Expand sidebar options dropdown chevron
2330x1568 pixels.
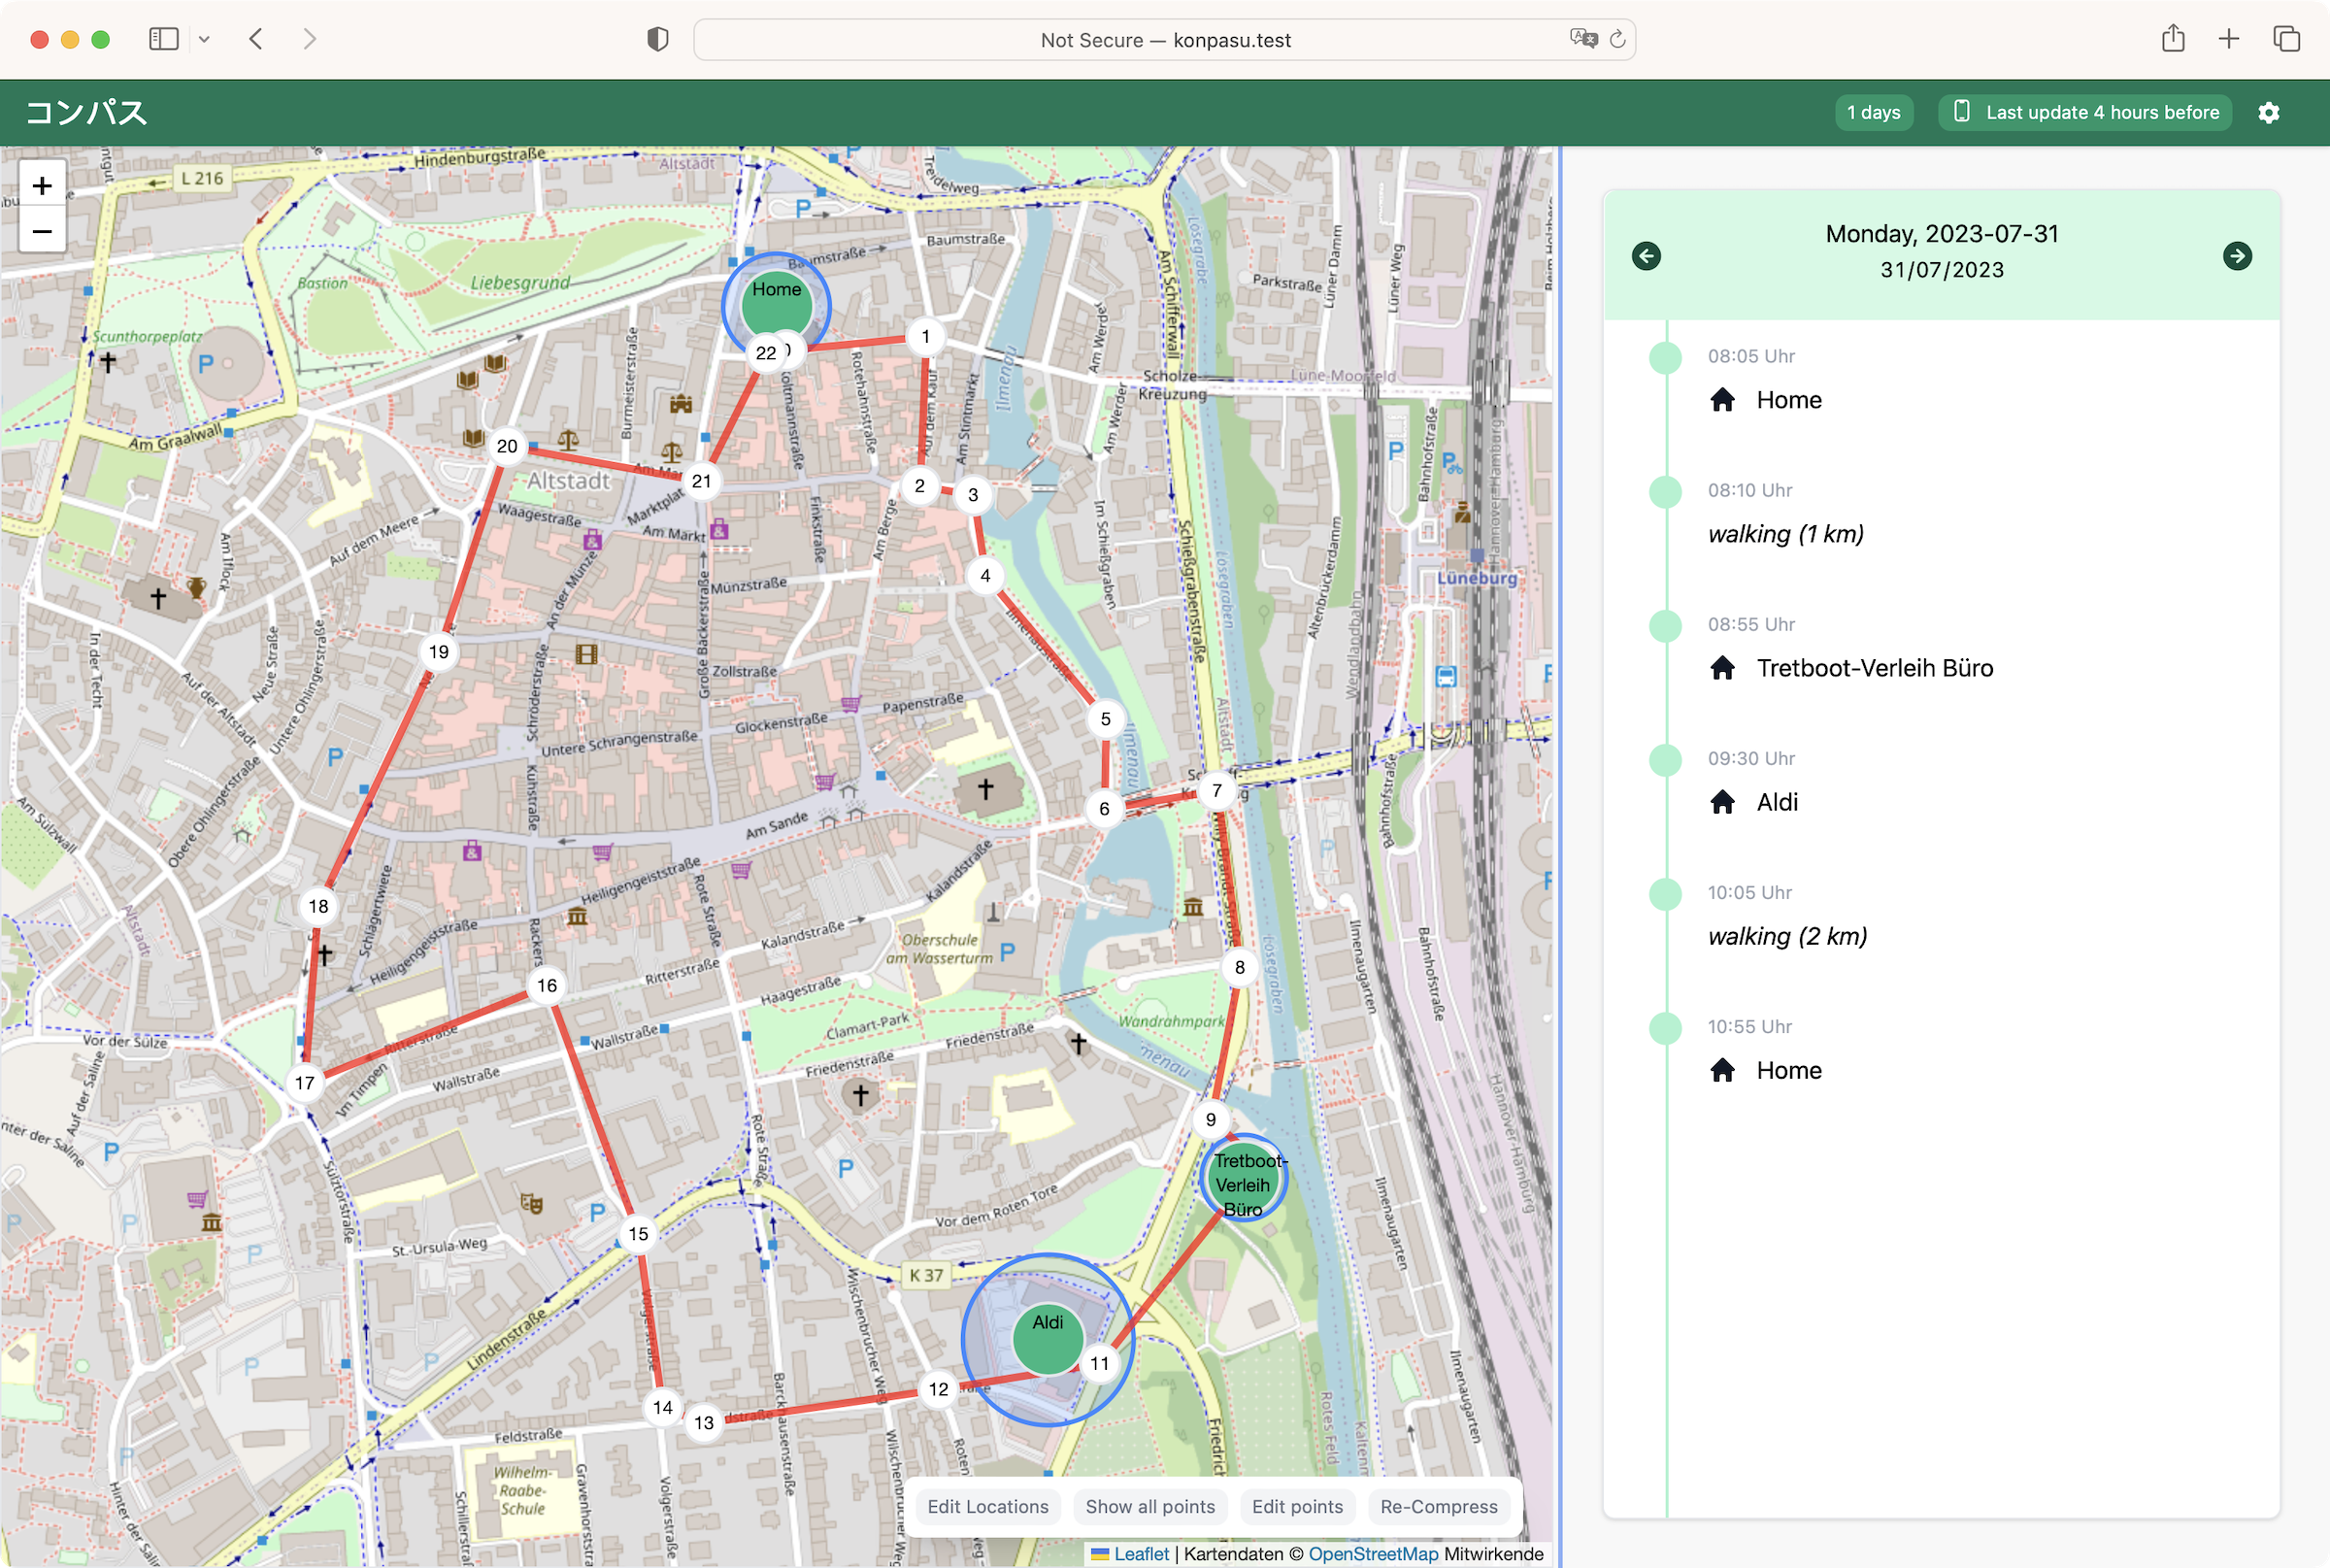click(204, 39)
